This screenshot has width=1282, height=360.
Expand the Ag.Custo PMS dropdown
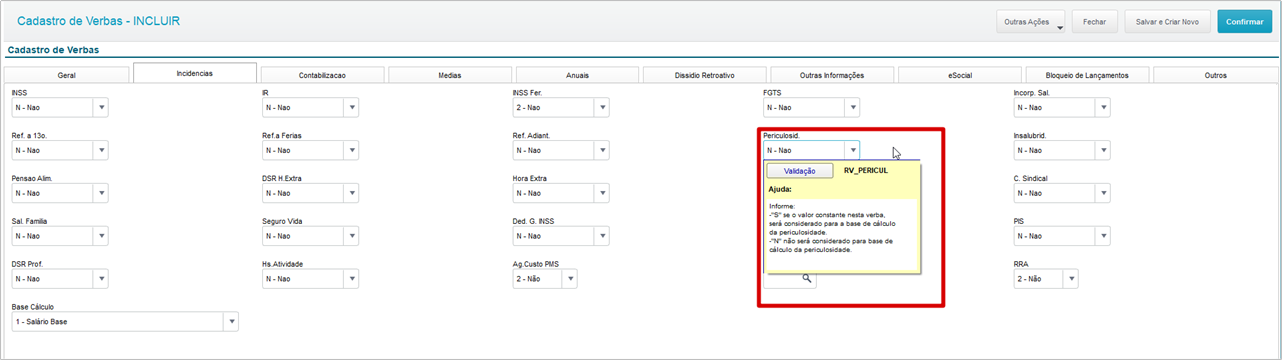569,279
